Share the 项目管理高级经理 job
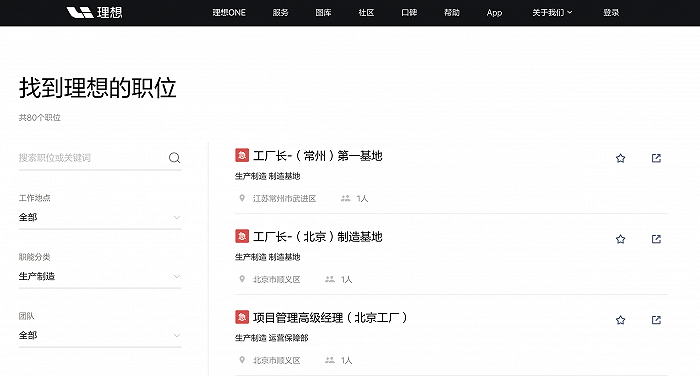The height and width of the screenshot is (376, 700). click(x=656, y=320)
